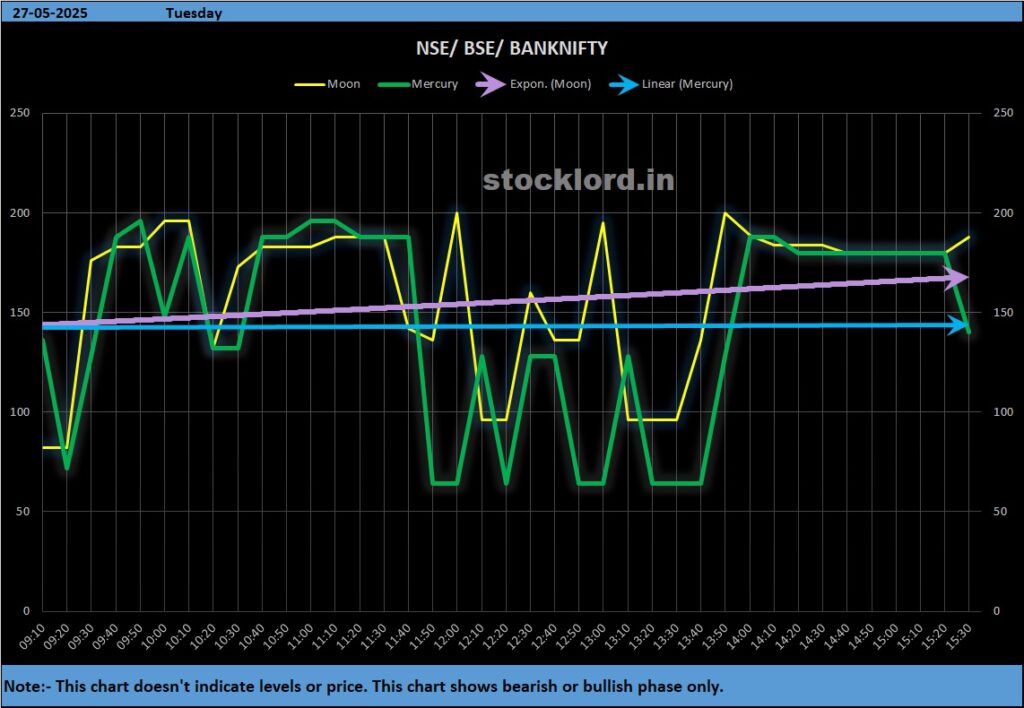Click the left axis label 150
The image size is (1024, 708).
point(20,312)
